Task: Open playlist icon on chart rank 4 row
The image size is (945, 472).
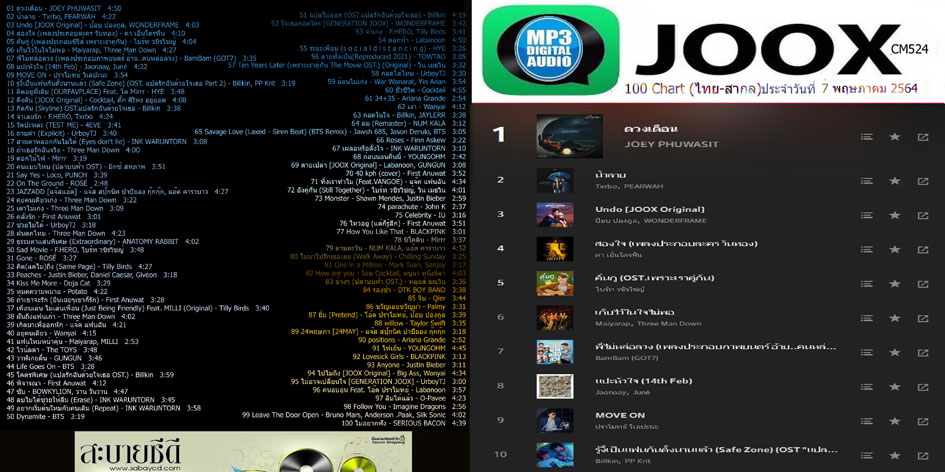Action: click(867, 249)
